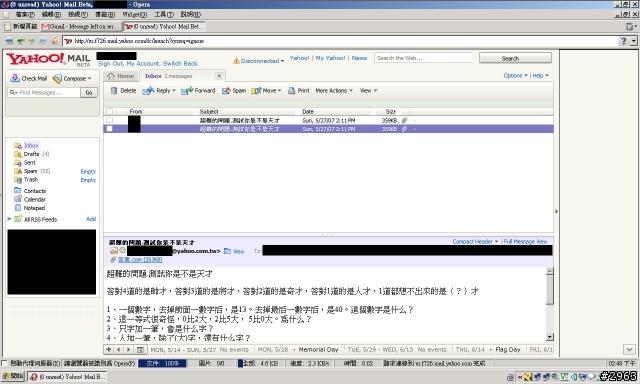Image resolution: width=640 pixels, height=384 pixels.
Task: Sort messages by Size column
Action: [x=391, y=111]
